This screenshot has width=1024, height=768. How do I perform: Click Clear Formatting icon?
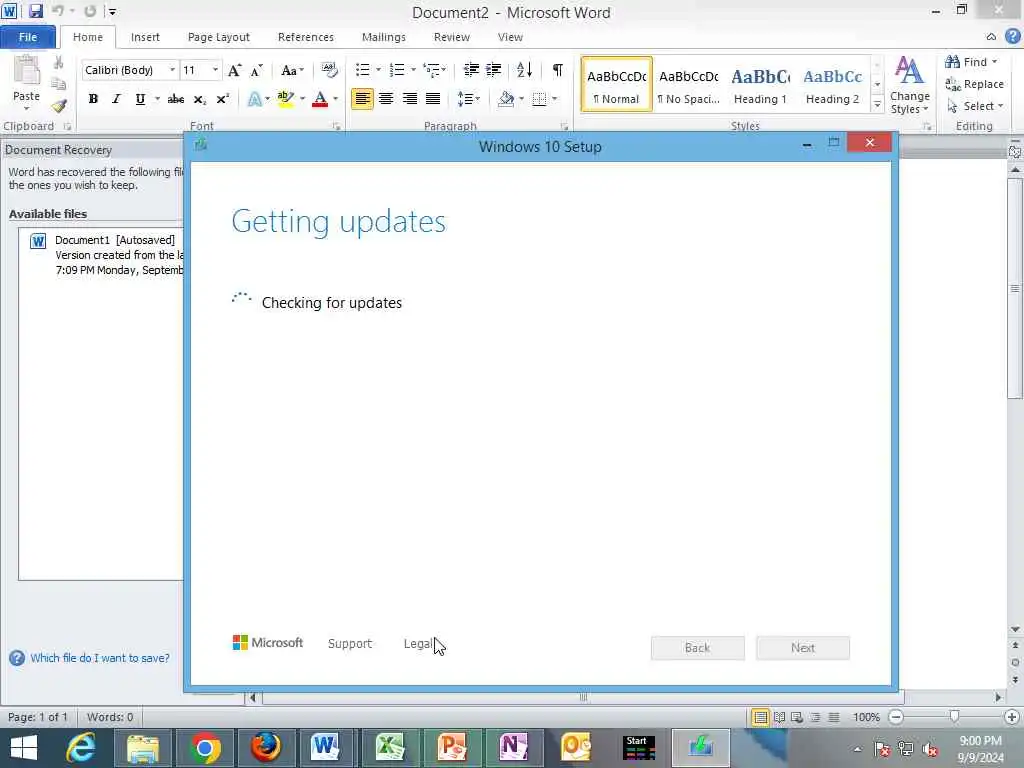click(x=329, y=70)
